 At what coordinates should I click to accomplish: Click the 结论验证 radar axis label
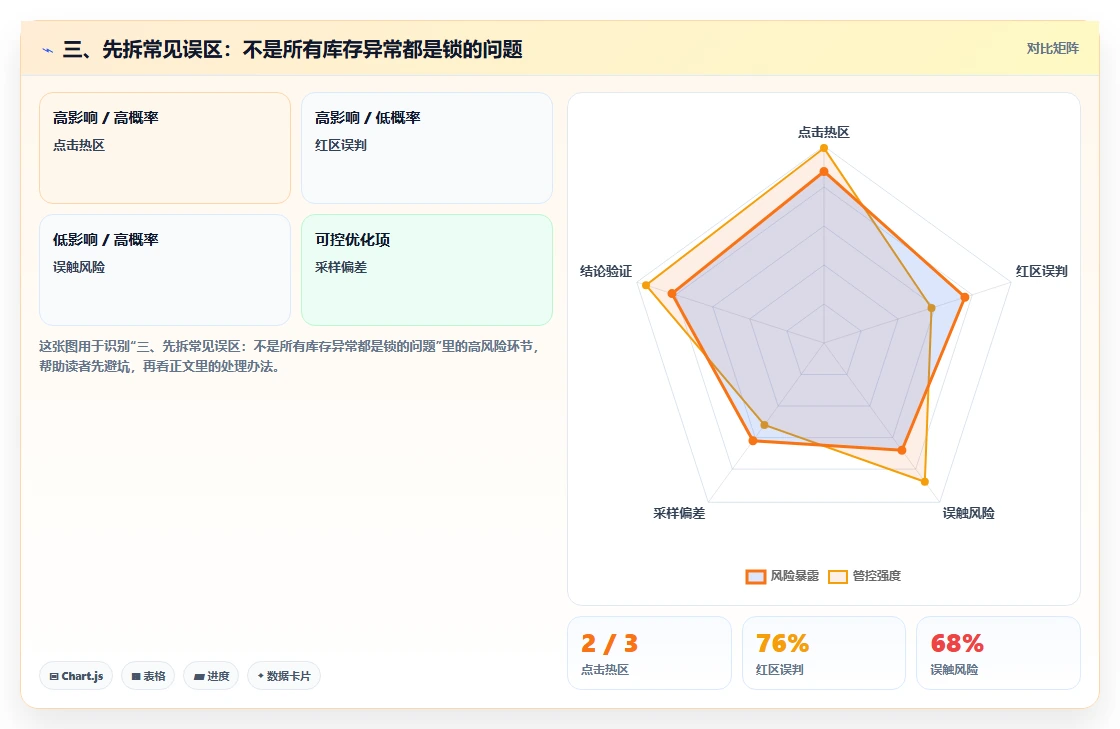coord(606,271)
